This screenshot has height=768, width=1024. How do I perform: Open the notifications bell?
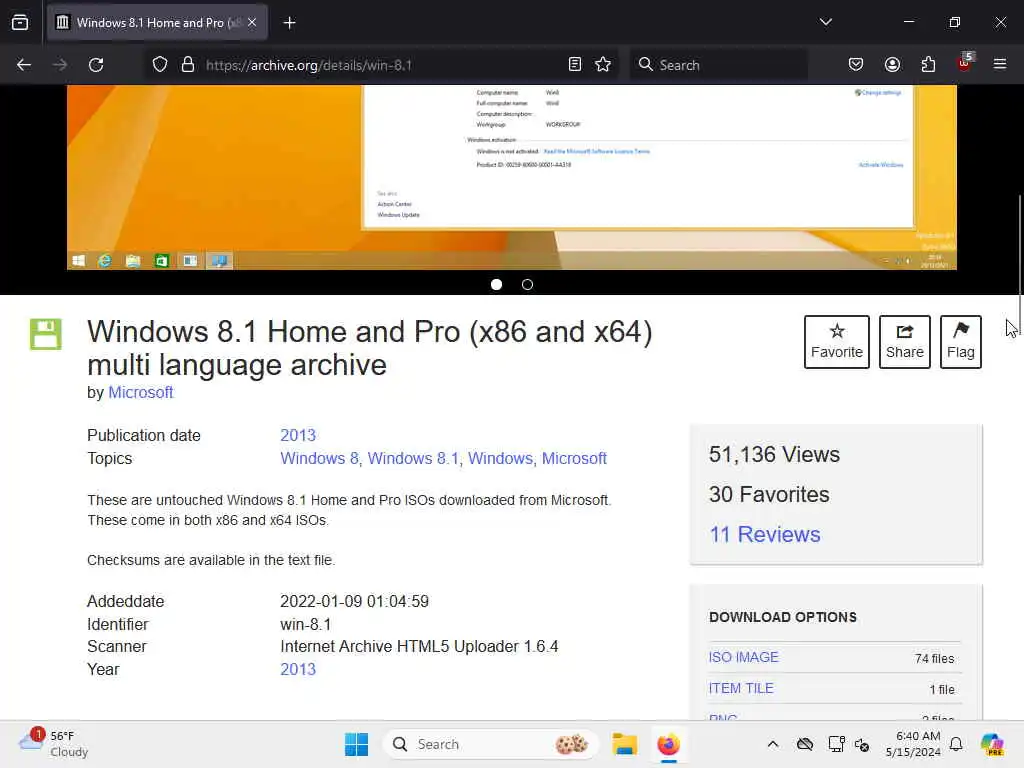(x=956, y=744)
